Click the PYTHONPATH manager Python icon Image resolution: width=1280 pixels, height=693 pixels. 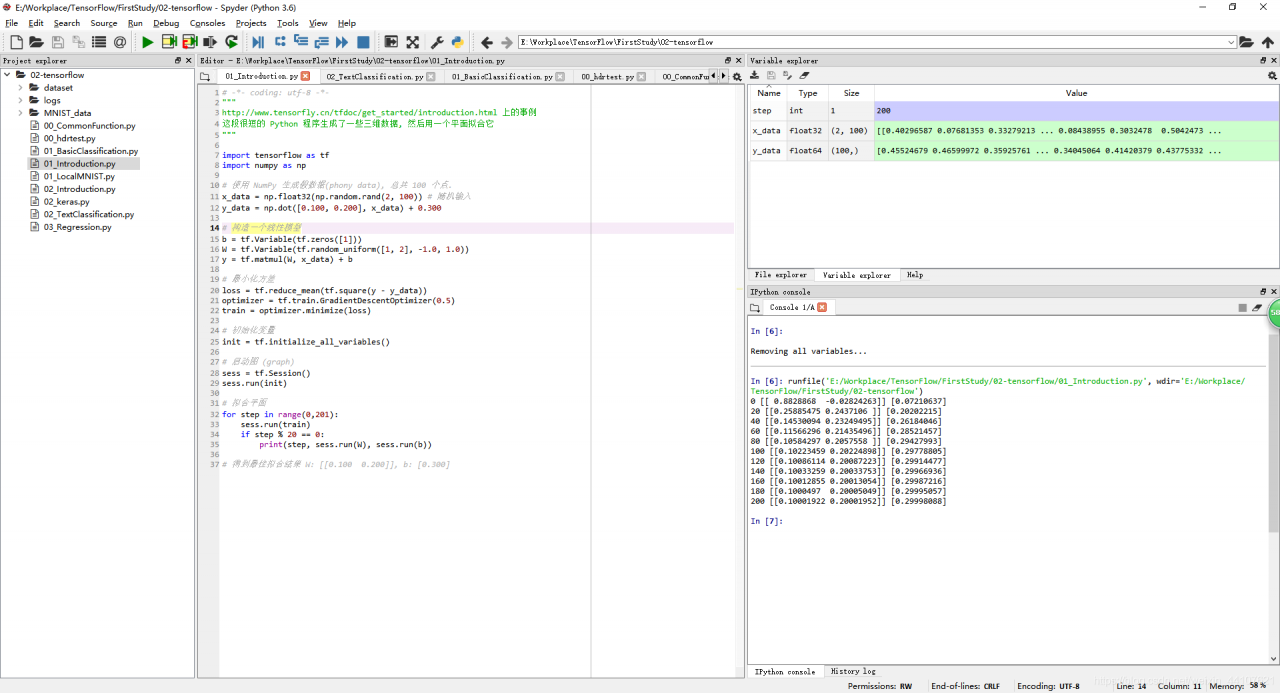[457, 42]
